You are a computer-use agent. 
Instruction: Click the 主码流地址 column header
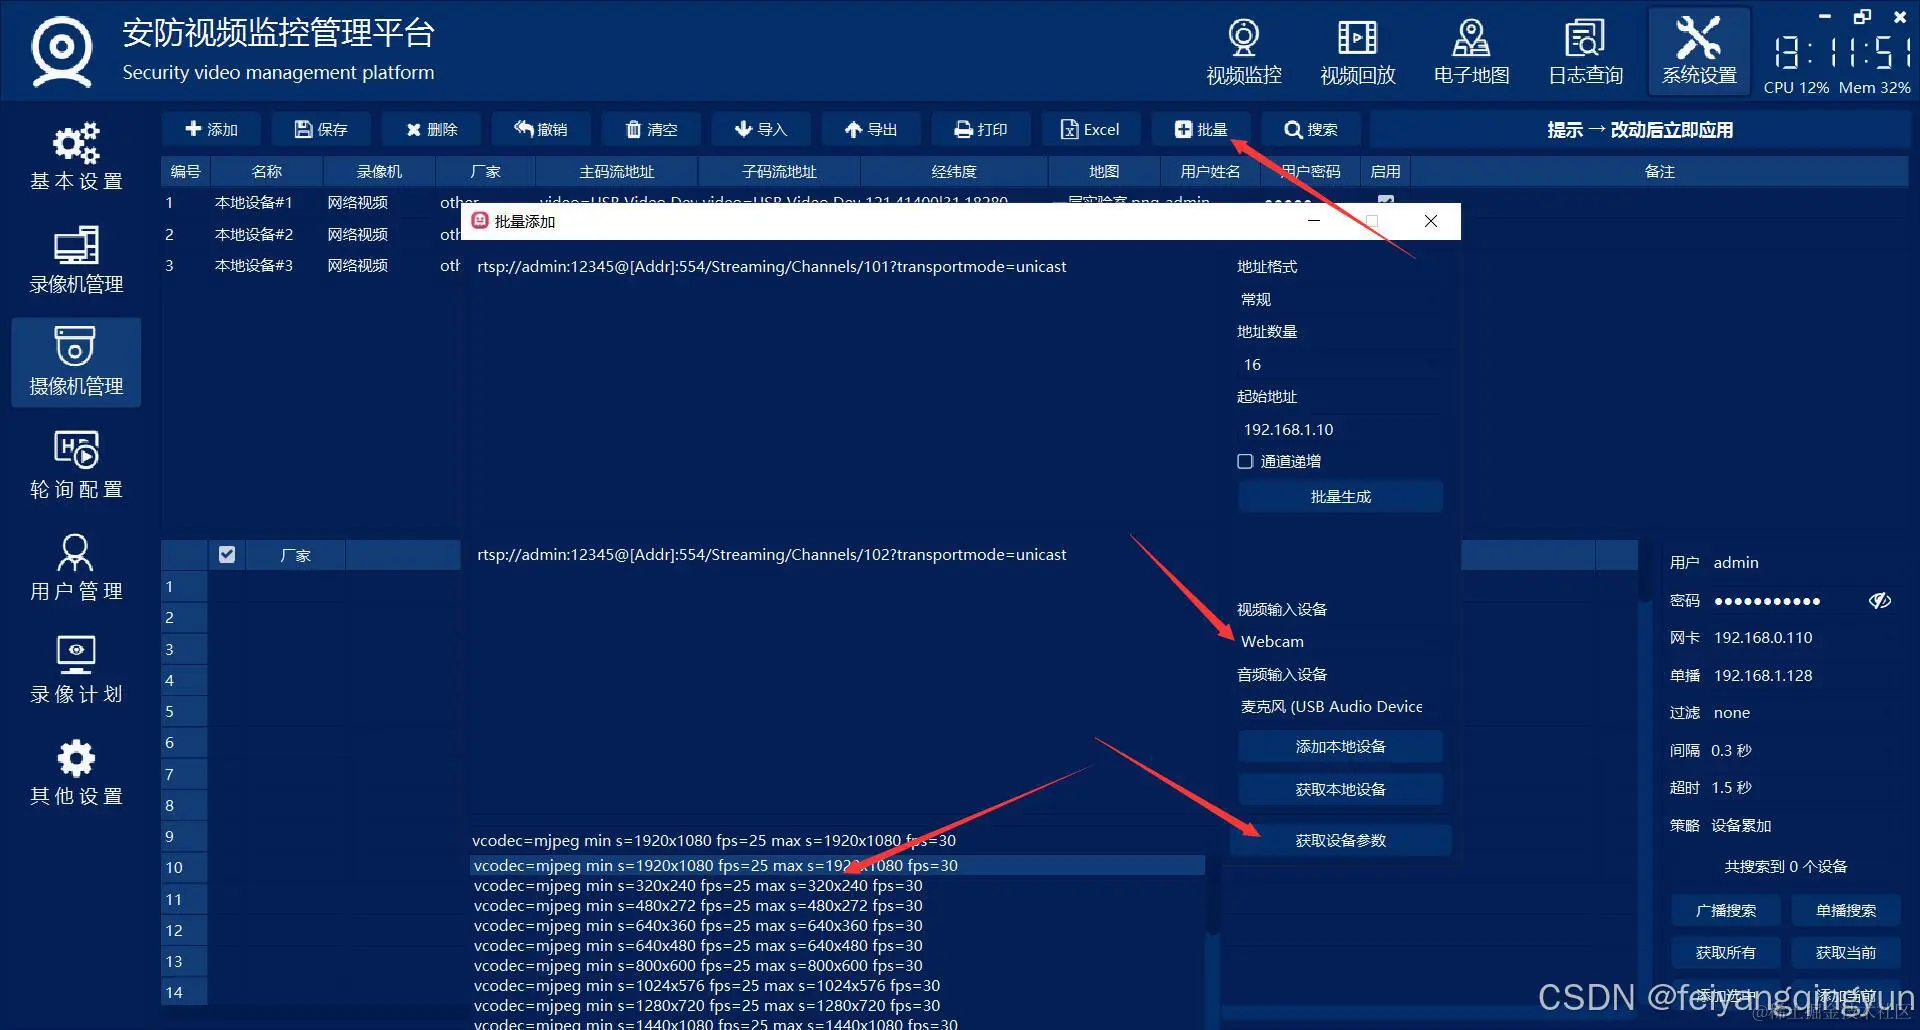tap(616, 171)
